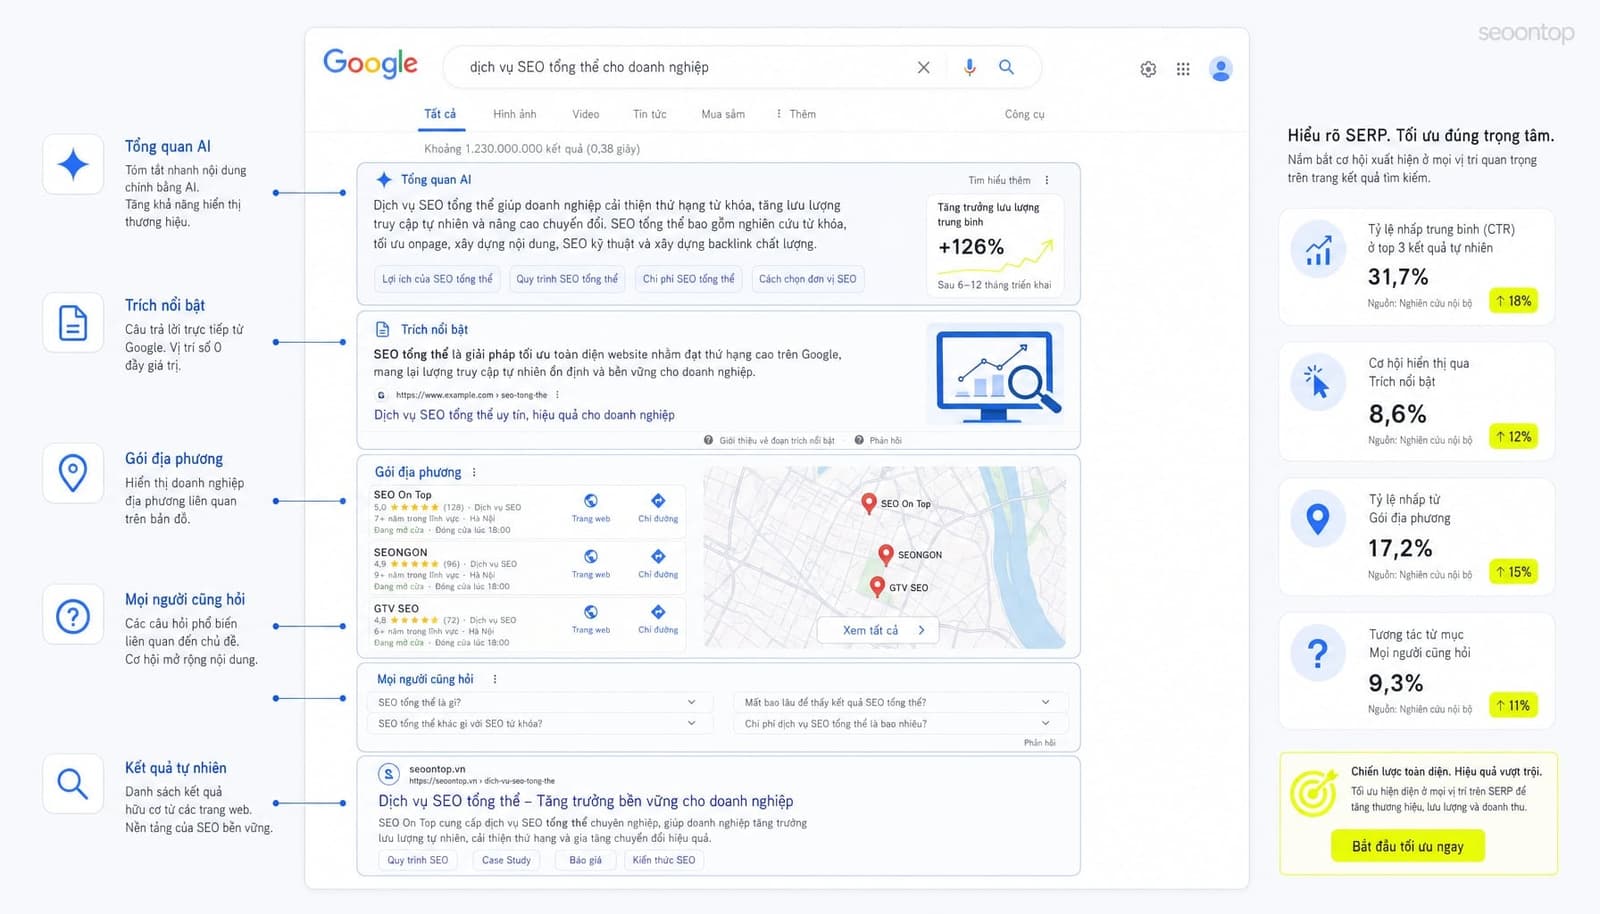This screenshot has height=914, width=1600.
Task: Switch to the Tin tức tab
Action: pos(650,114)
